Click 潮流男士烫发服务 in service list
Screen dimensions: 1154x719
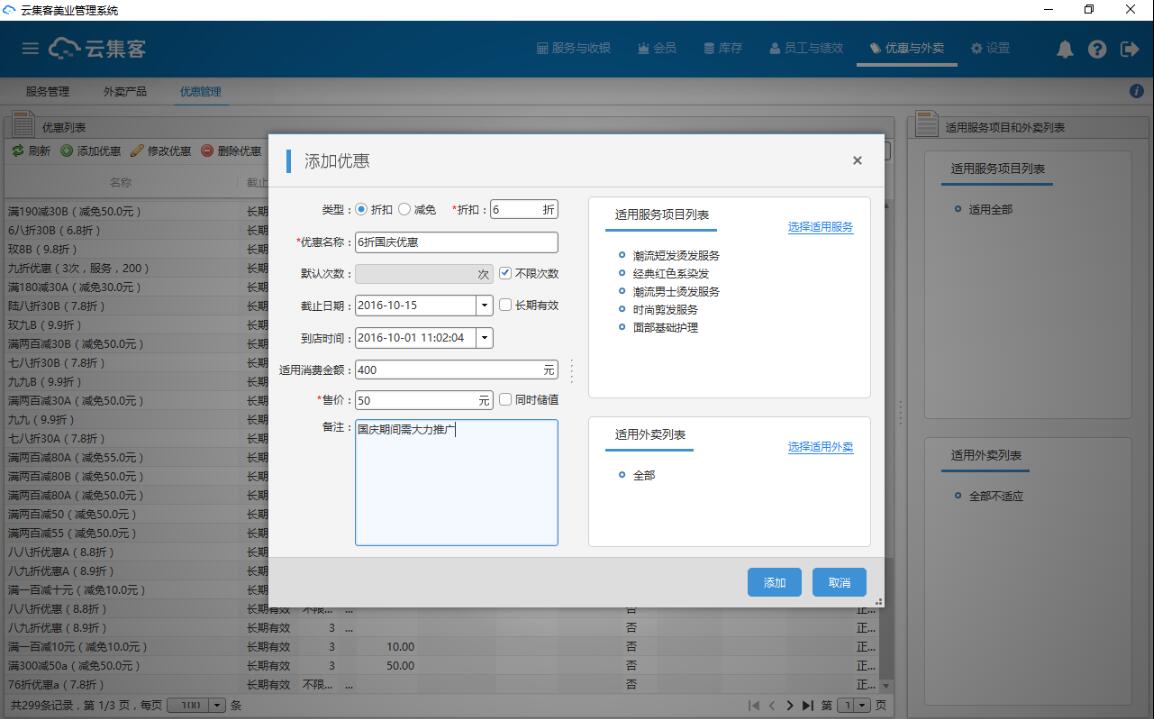click(x=676, y=291)
